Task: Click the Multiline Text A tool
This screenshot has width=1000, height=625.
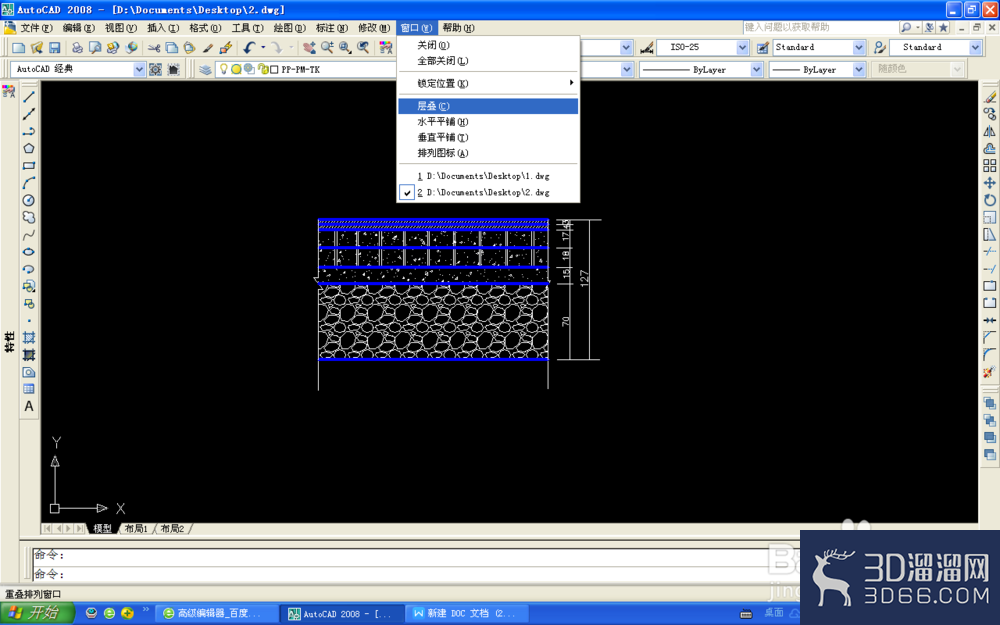Action: click(x=29, y=406)
